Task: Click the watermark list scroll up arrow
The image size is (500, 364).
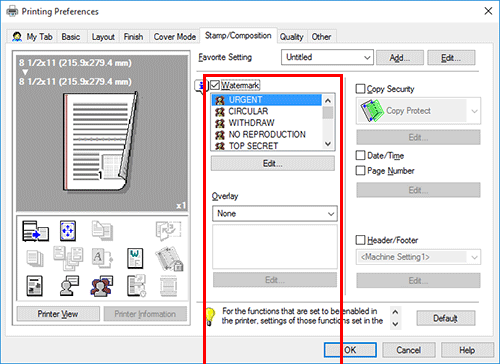Action: click(328, 100)
